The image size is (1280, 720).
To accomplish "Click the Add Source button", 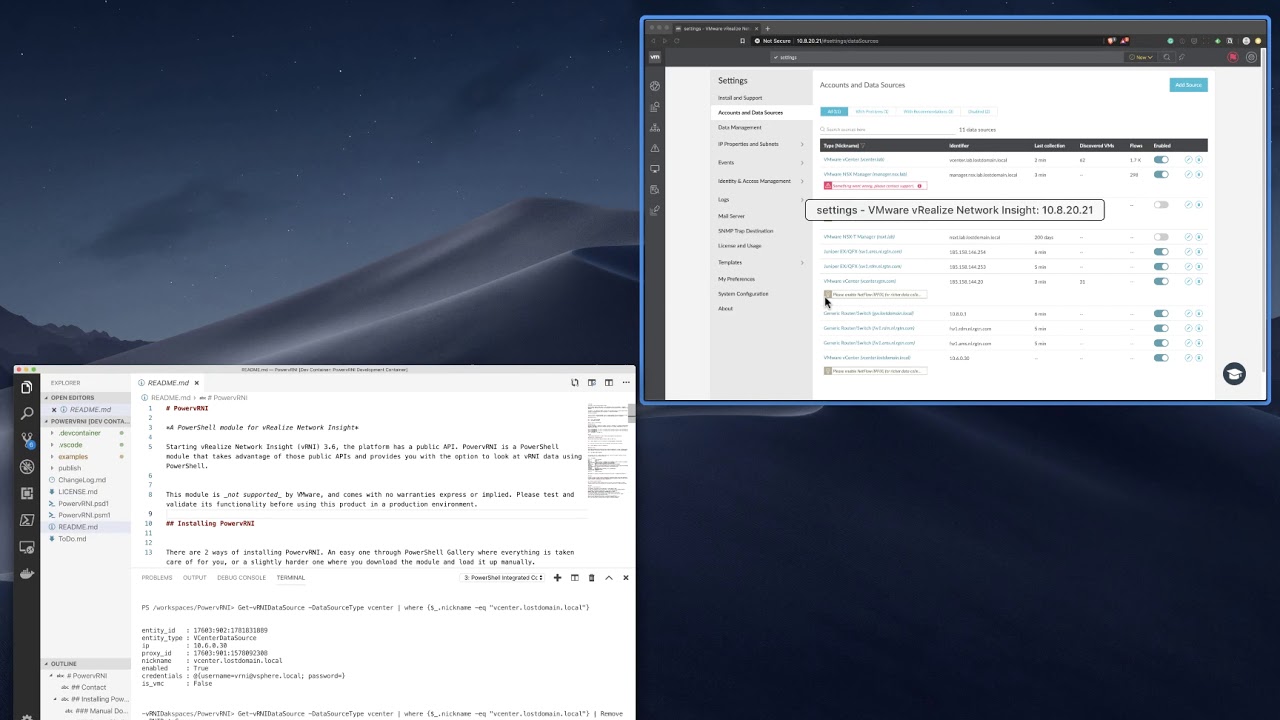I will click(x=1188, y=85).
